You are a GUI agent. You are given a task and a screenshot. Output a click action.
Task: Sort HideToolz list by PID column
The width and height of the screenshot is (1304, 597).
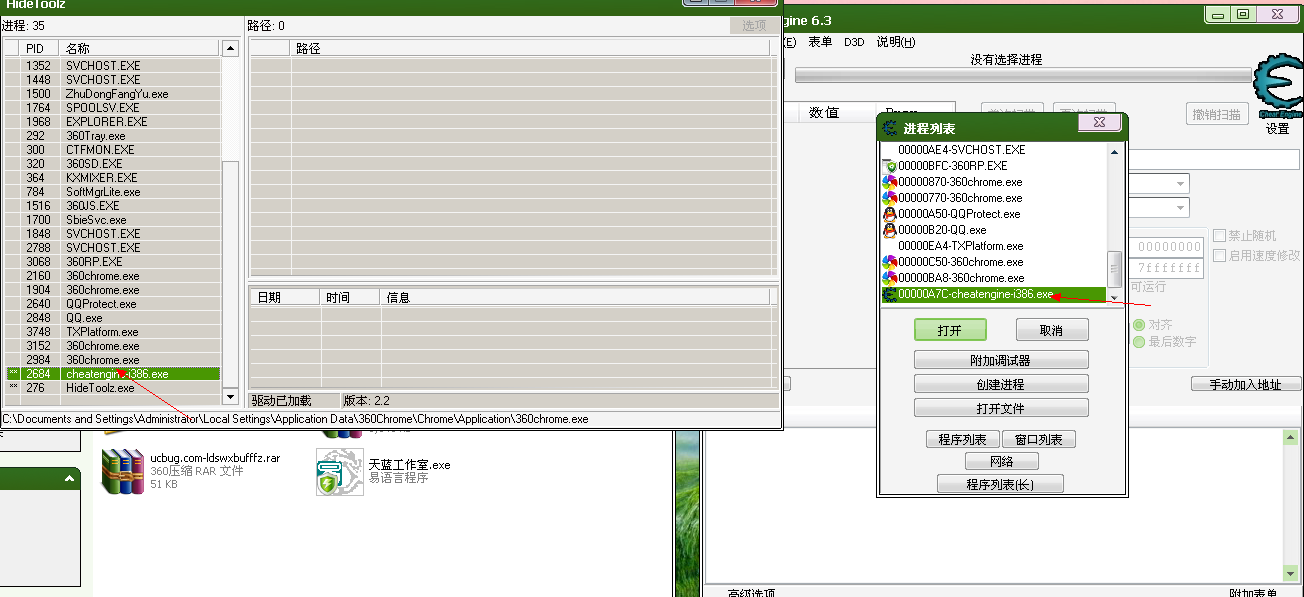click(x=40, y=48)
